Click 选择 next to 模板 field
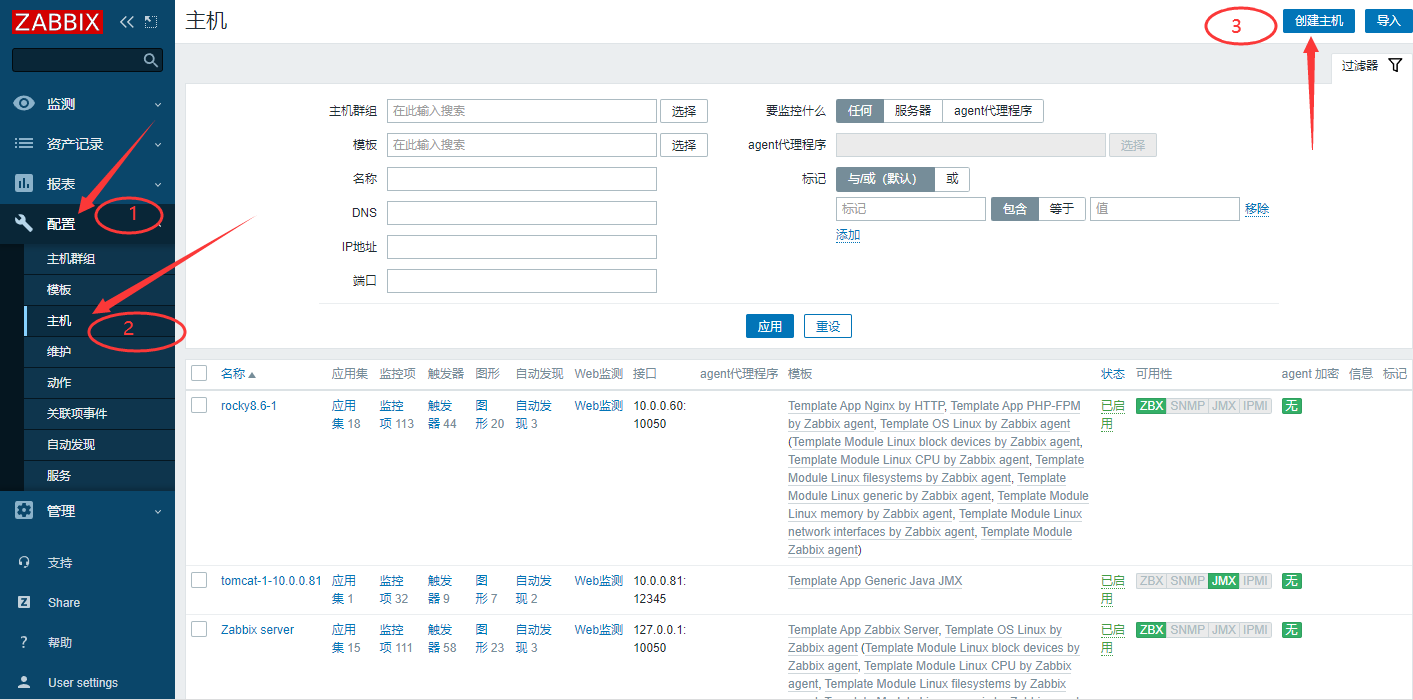1413x700 pixels. pyautogui.click(x=684, y=145)
